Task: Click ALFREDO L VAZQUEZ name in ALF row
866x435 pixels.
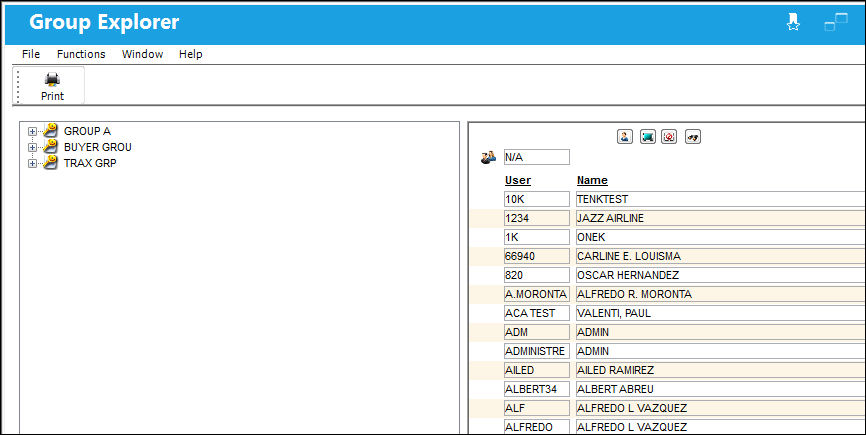Action: [x=720, y=408]
